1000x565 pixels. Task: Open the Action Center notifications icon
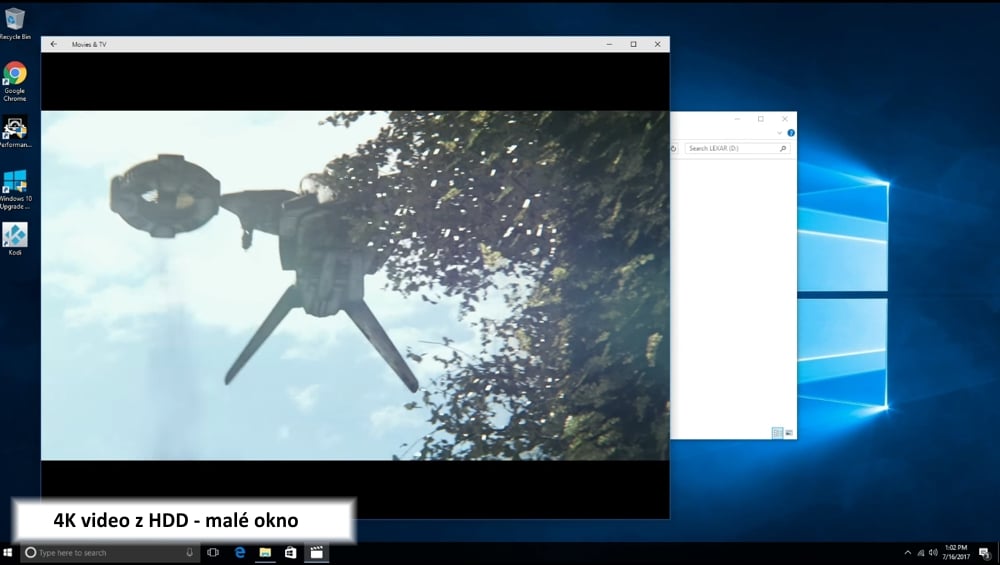(x=984, y=552)
